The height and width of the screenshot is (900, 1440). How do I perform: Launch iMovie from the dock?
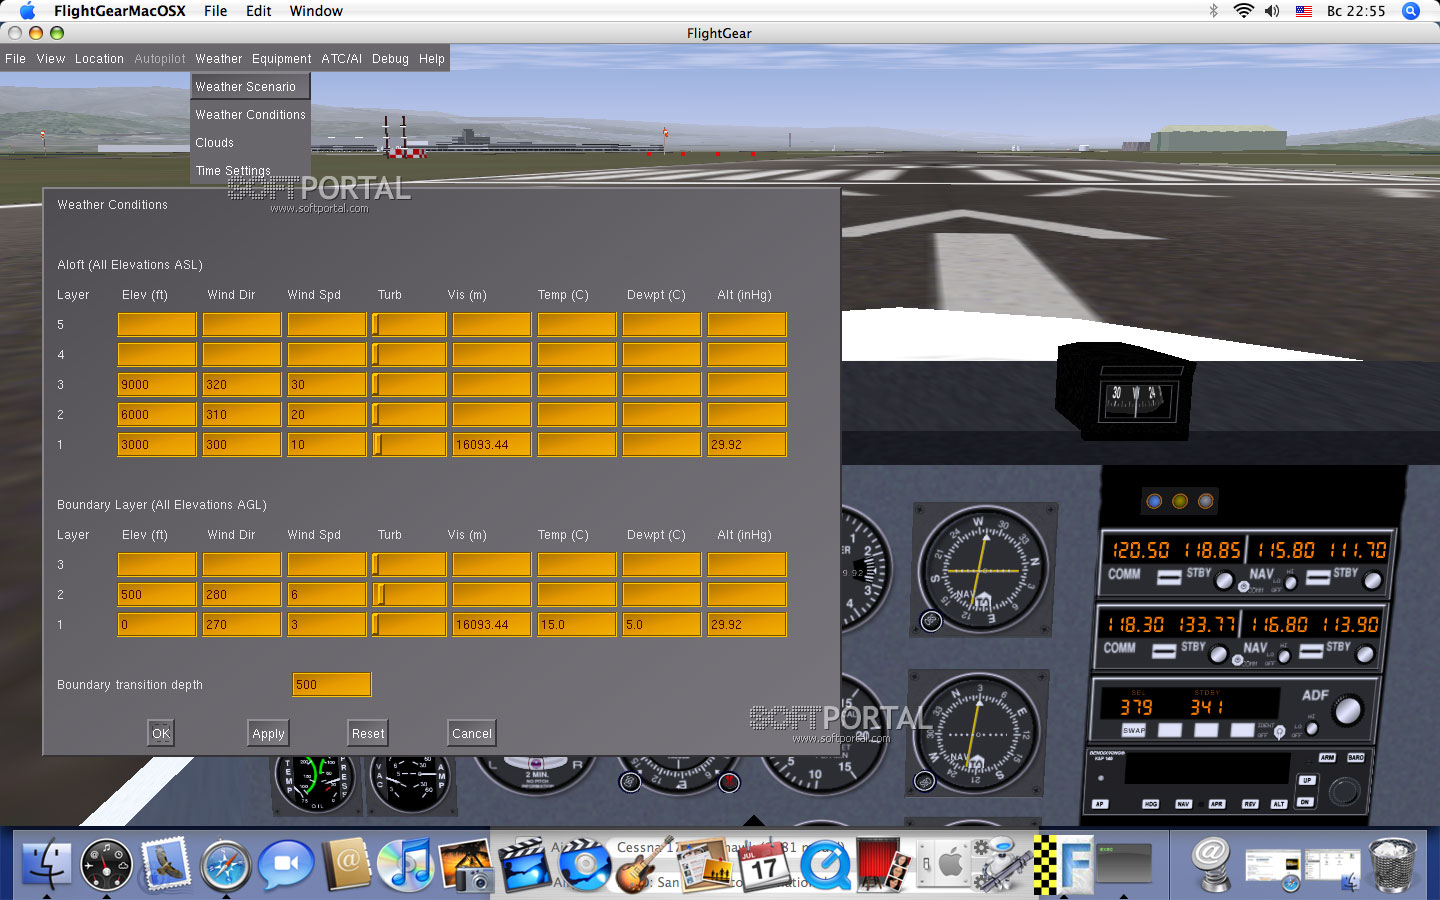(526, 865)
